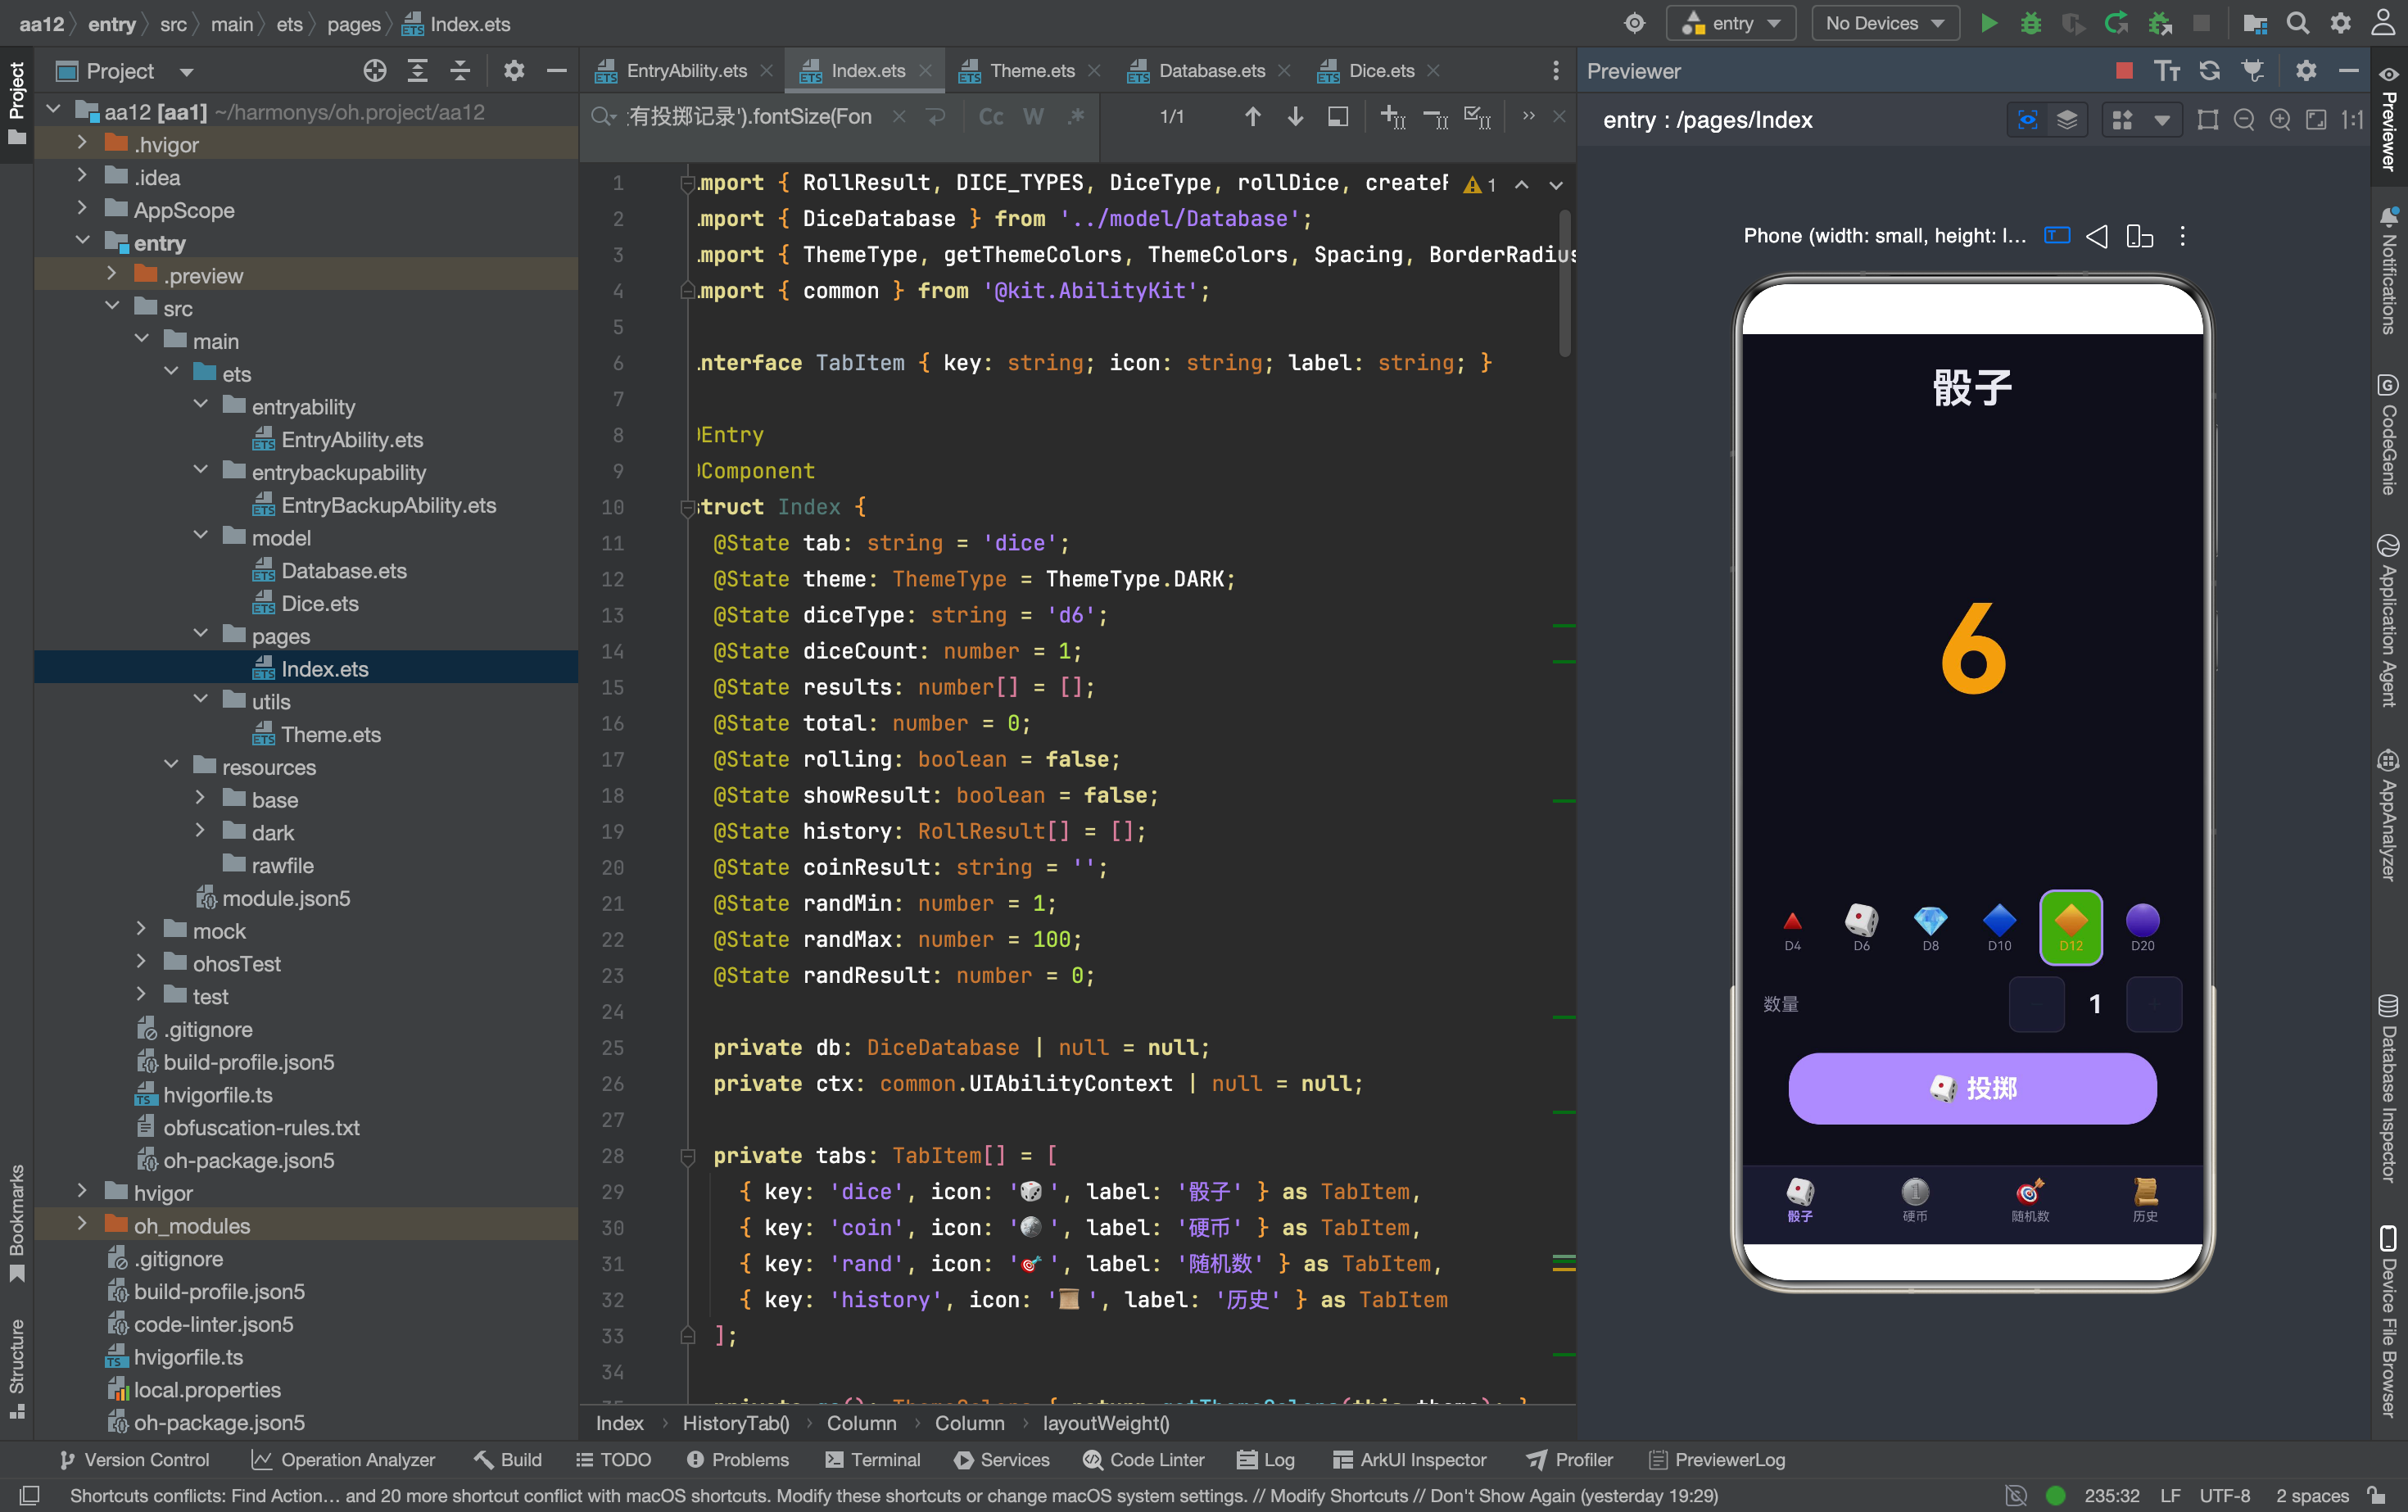This screenshot has height=1512, width=2408.
Task: Open Database Inspector side panel
Action: click(2388, 1089)
